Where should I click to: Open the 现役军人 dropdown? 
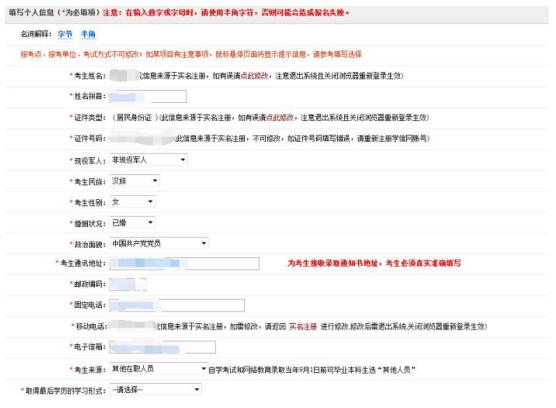[x=148, y=160]
